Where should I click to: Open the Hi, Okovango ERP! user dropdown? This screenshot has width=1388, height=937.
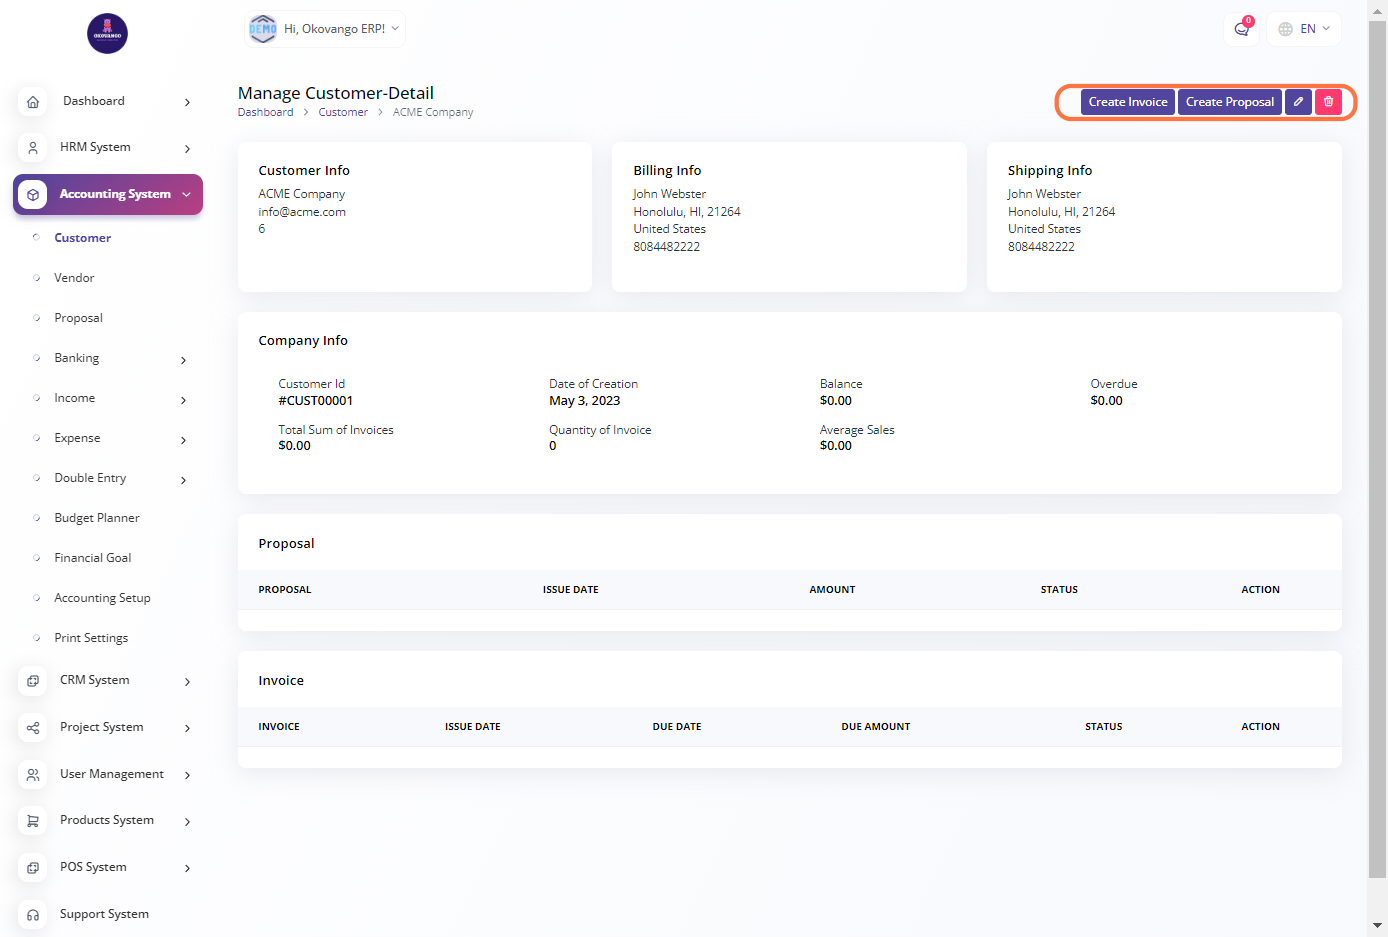[325, 29]
